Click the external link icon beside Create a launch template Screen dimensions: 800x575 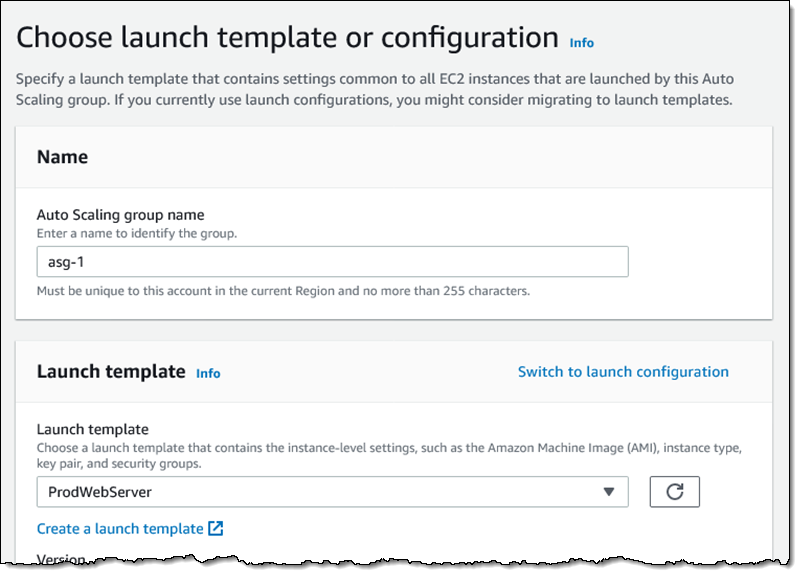coord(216,528)
